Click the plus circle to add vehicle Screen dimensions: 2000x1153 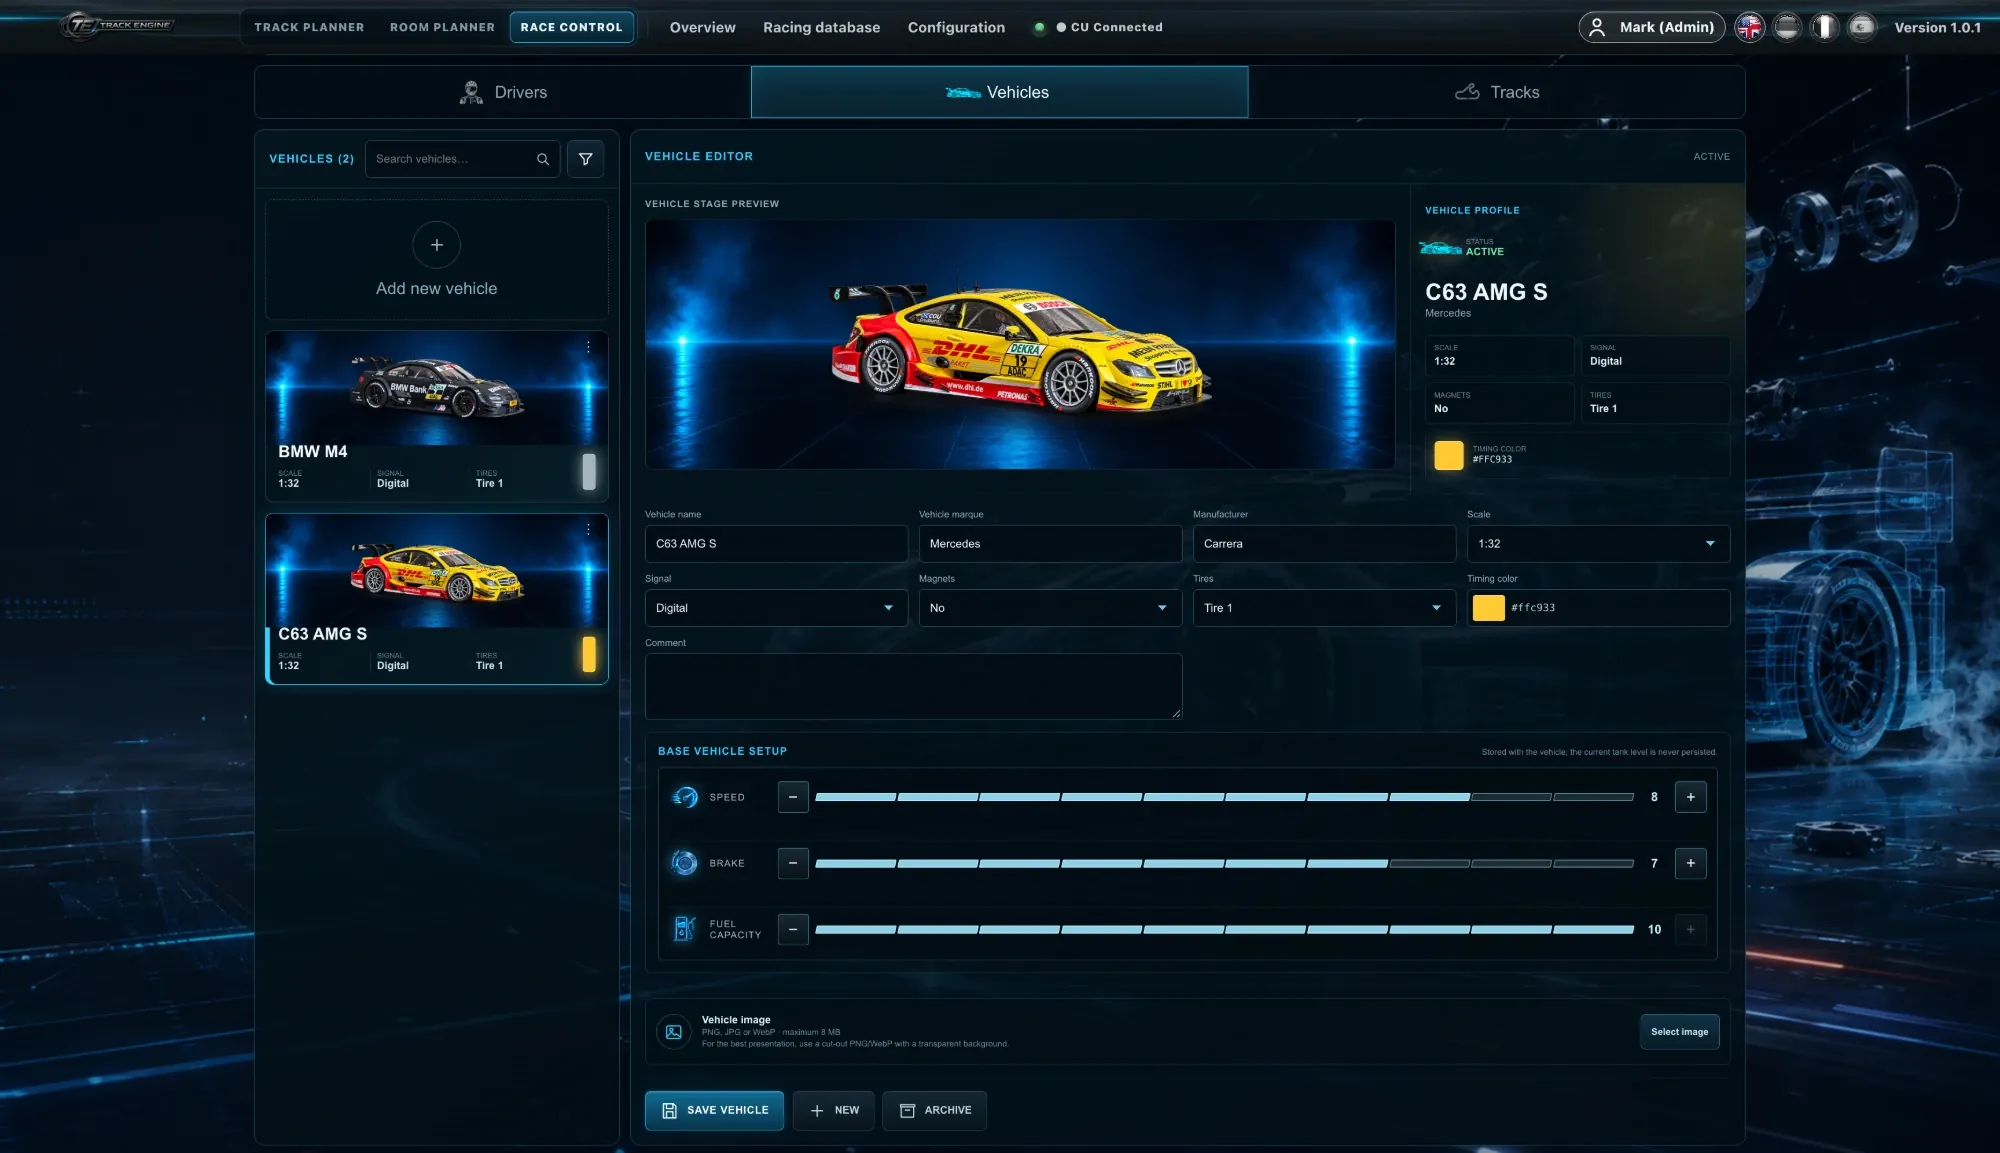(437, 245)
